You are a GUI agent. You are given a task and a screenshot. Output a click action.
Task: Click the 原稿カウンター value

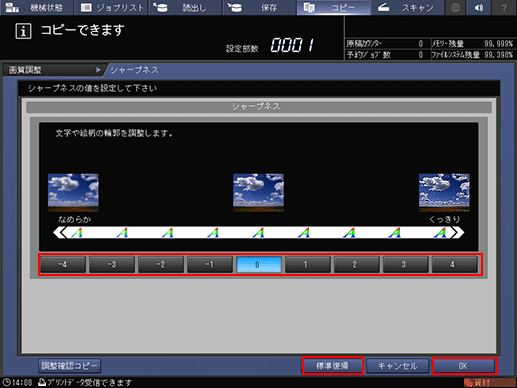point(421,44)
